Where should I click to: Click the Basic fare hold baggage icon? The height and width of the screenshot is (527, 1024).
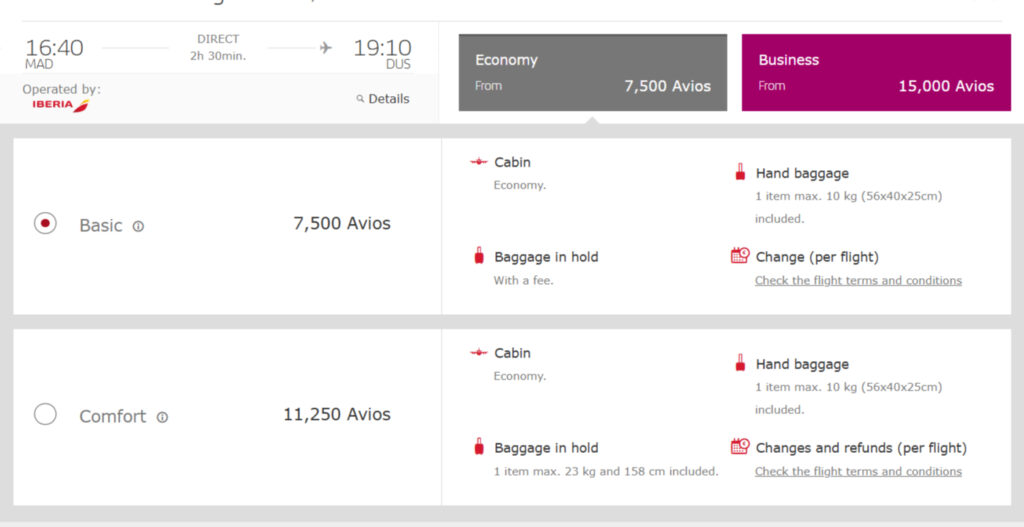pyautogui.click(x=479, y=256)
